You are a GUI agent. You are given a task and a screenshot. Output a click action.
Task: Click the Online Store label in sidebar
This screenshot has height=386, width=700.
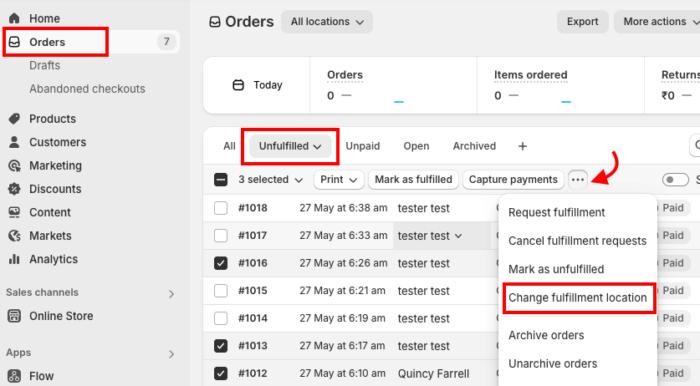click(61, 316)
